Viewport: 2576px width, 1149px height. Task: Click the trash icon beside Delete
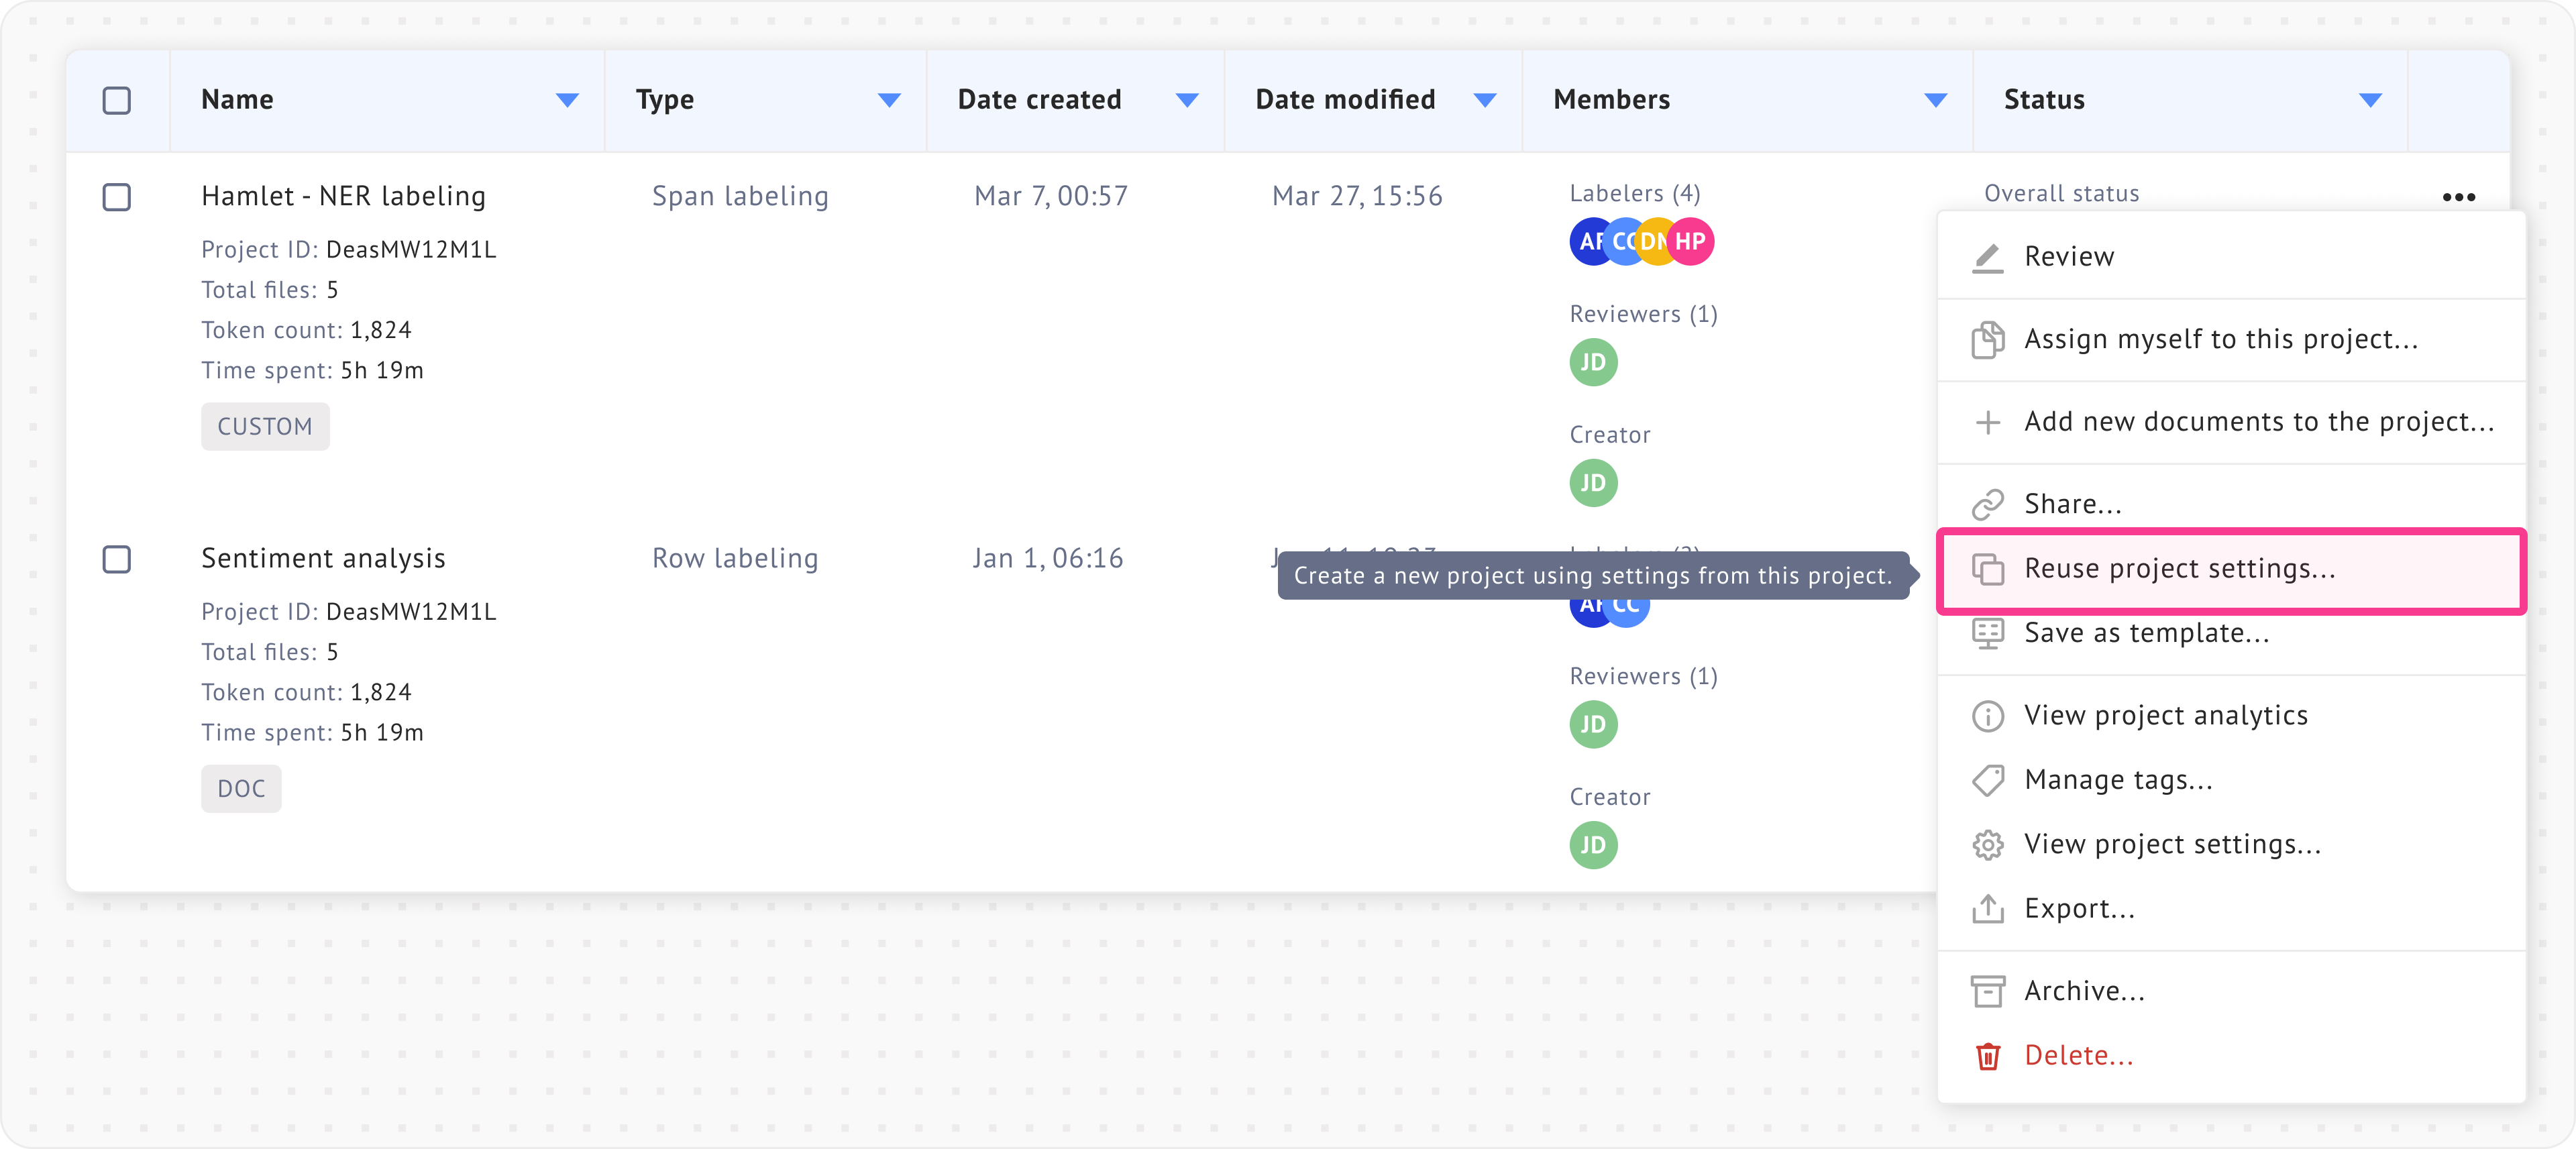(x=1987, y=1056)
